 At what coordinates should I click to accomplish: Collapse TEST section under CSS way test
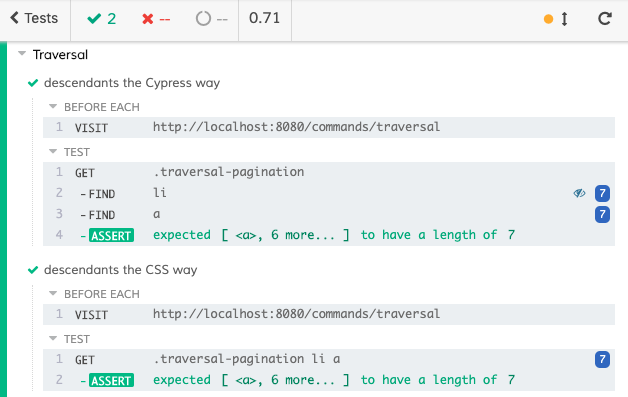(x=53, y=339)
